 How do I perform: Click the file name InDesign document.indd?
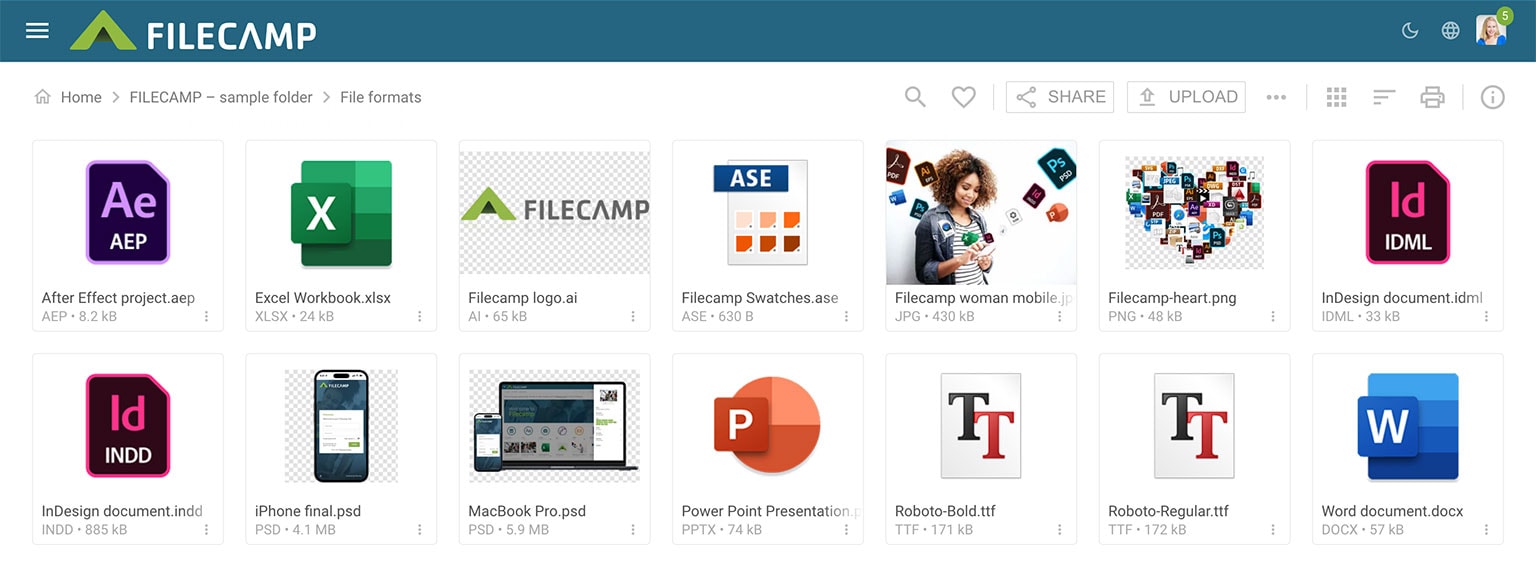click(122, 511)
